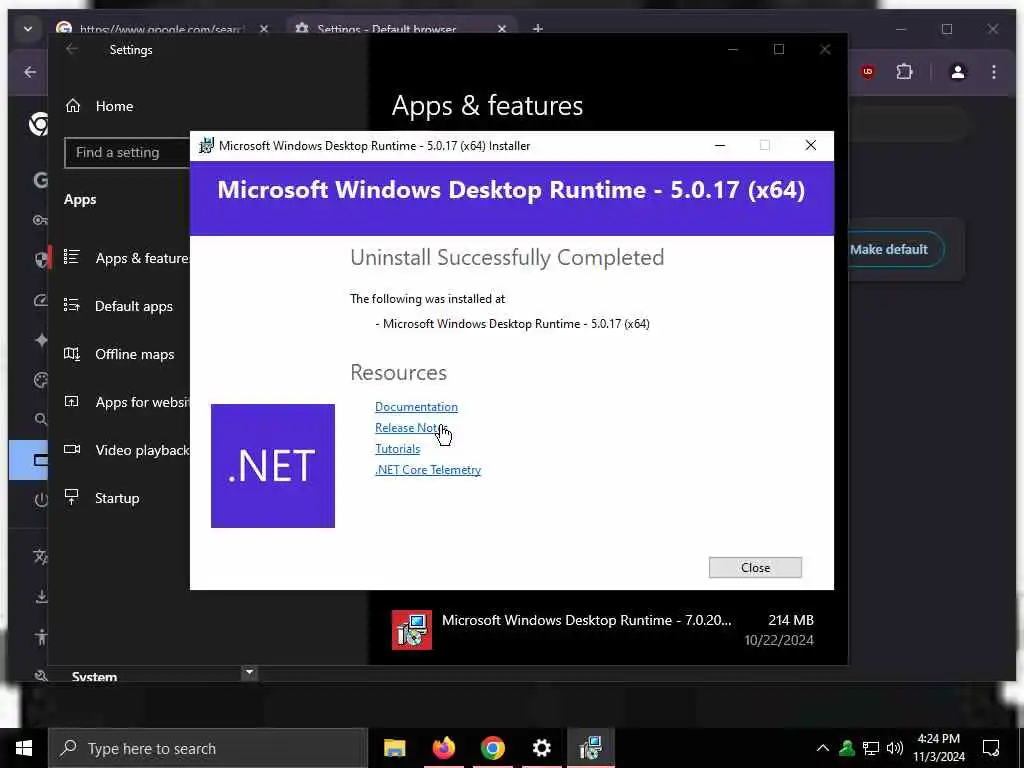Image resolution: width=1024 pixels, height=768 pixels.
Task: Show hidden system tray icons
Action: [823, 748]
